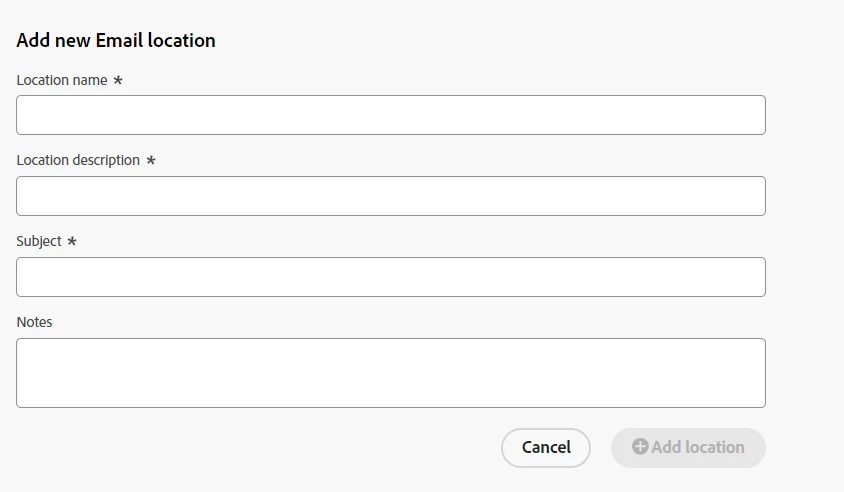Click the 'Add location' text on the disabled button
844x492 pixels.
coord(698,447)
